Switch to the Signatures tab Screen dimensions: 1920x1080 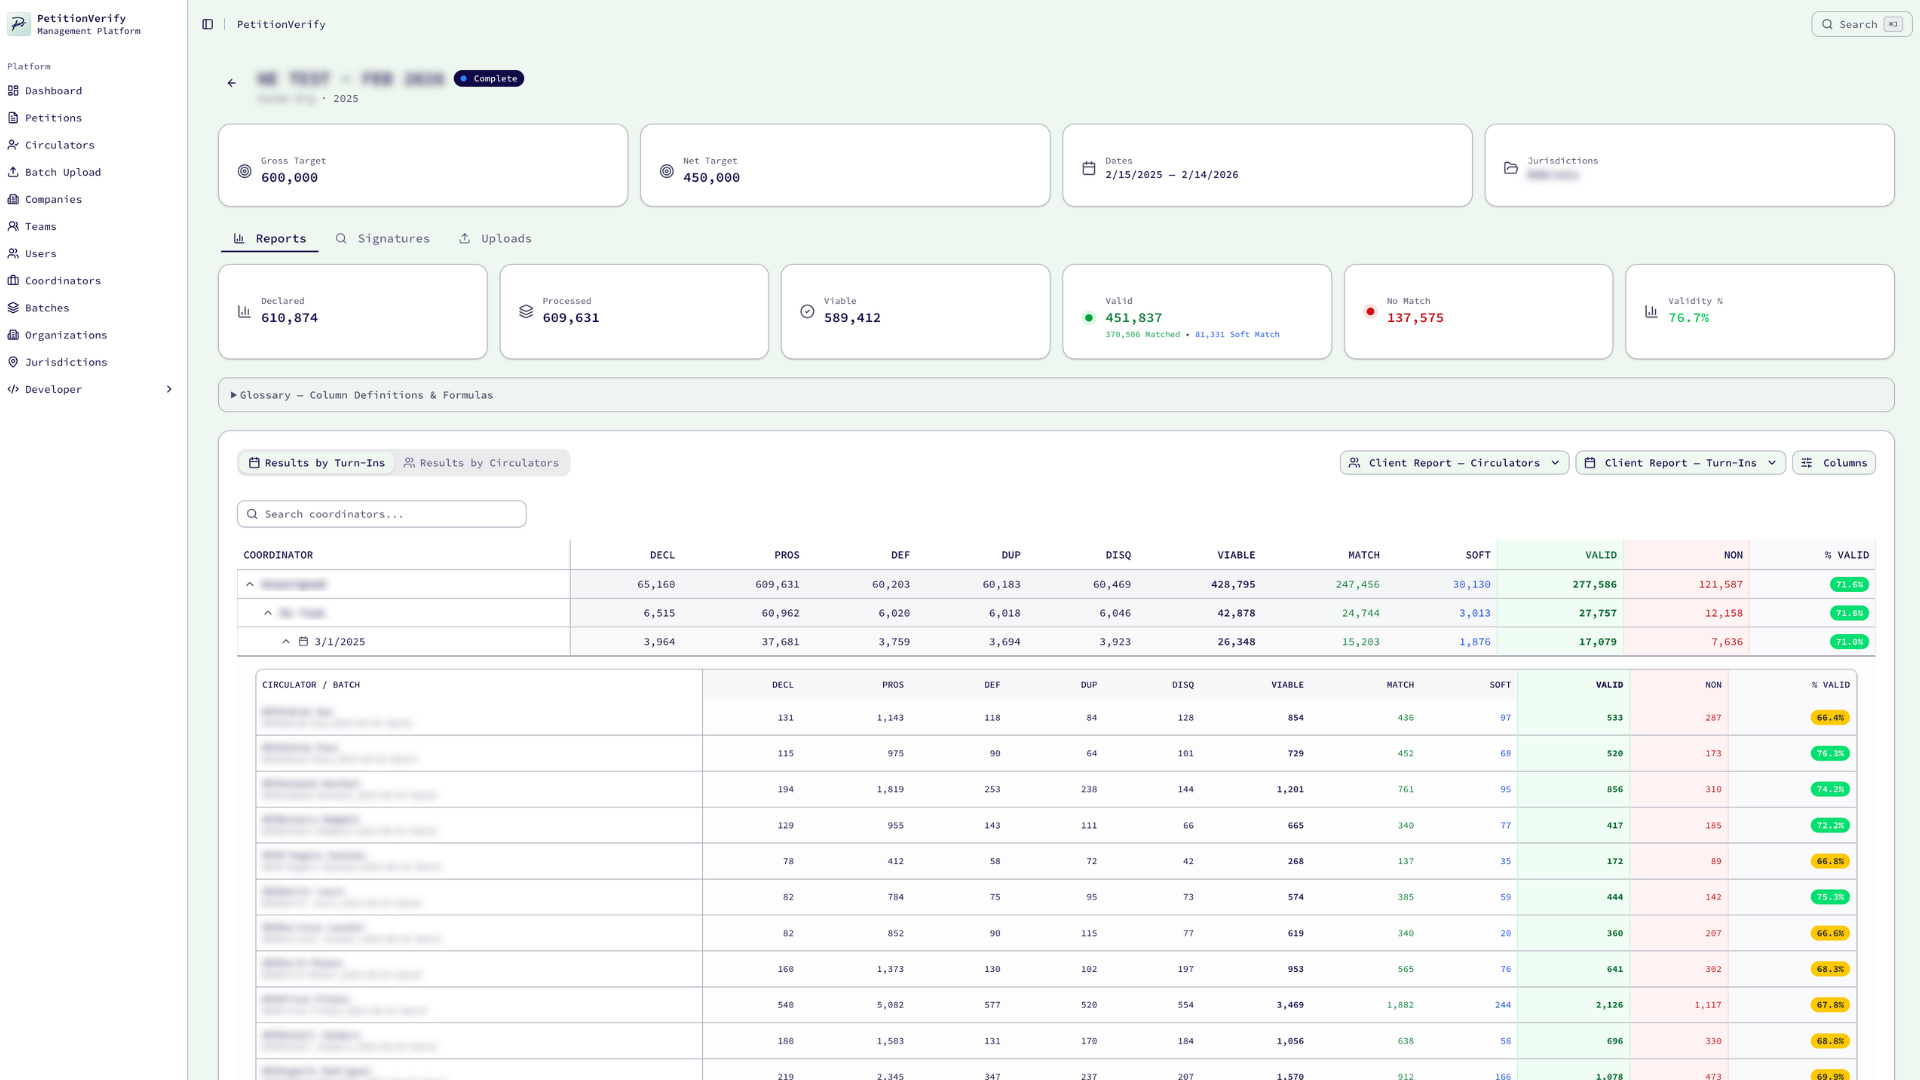[x=383, y=239]
